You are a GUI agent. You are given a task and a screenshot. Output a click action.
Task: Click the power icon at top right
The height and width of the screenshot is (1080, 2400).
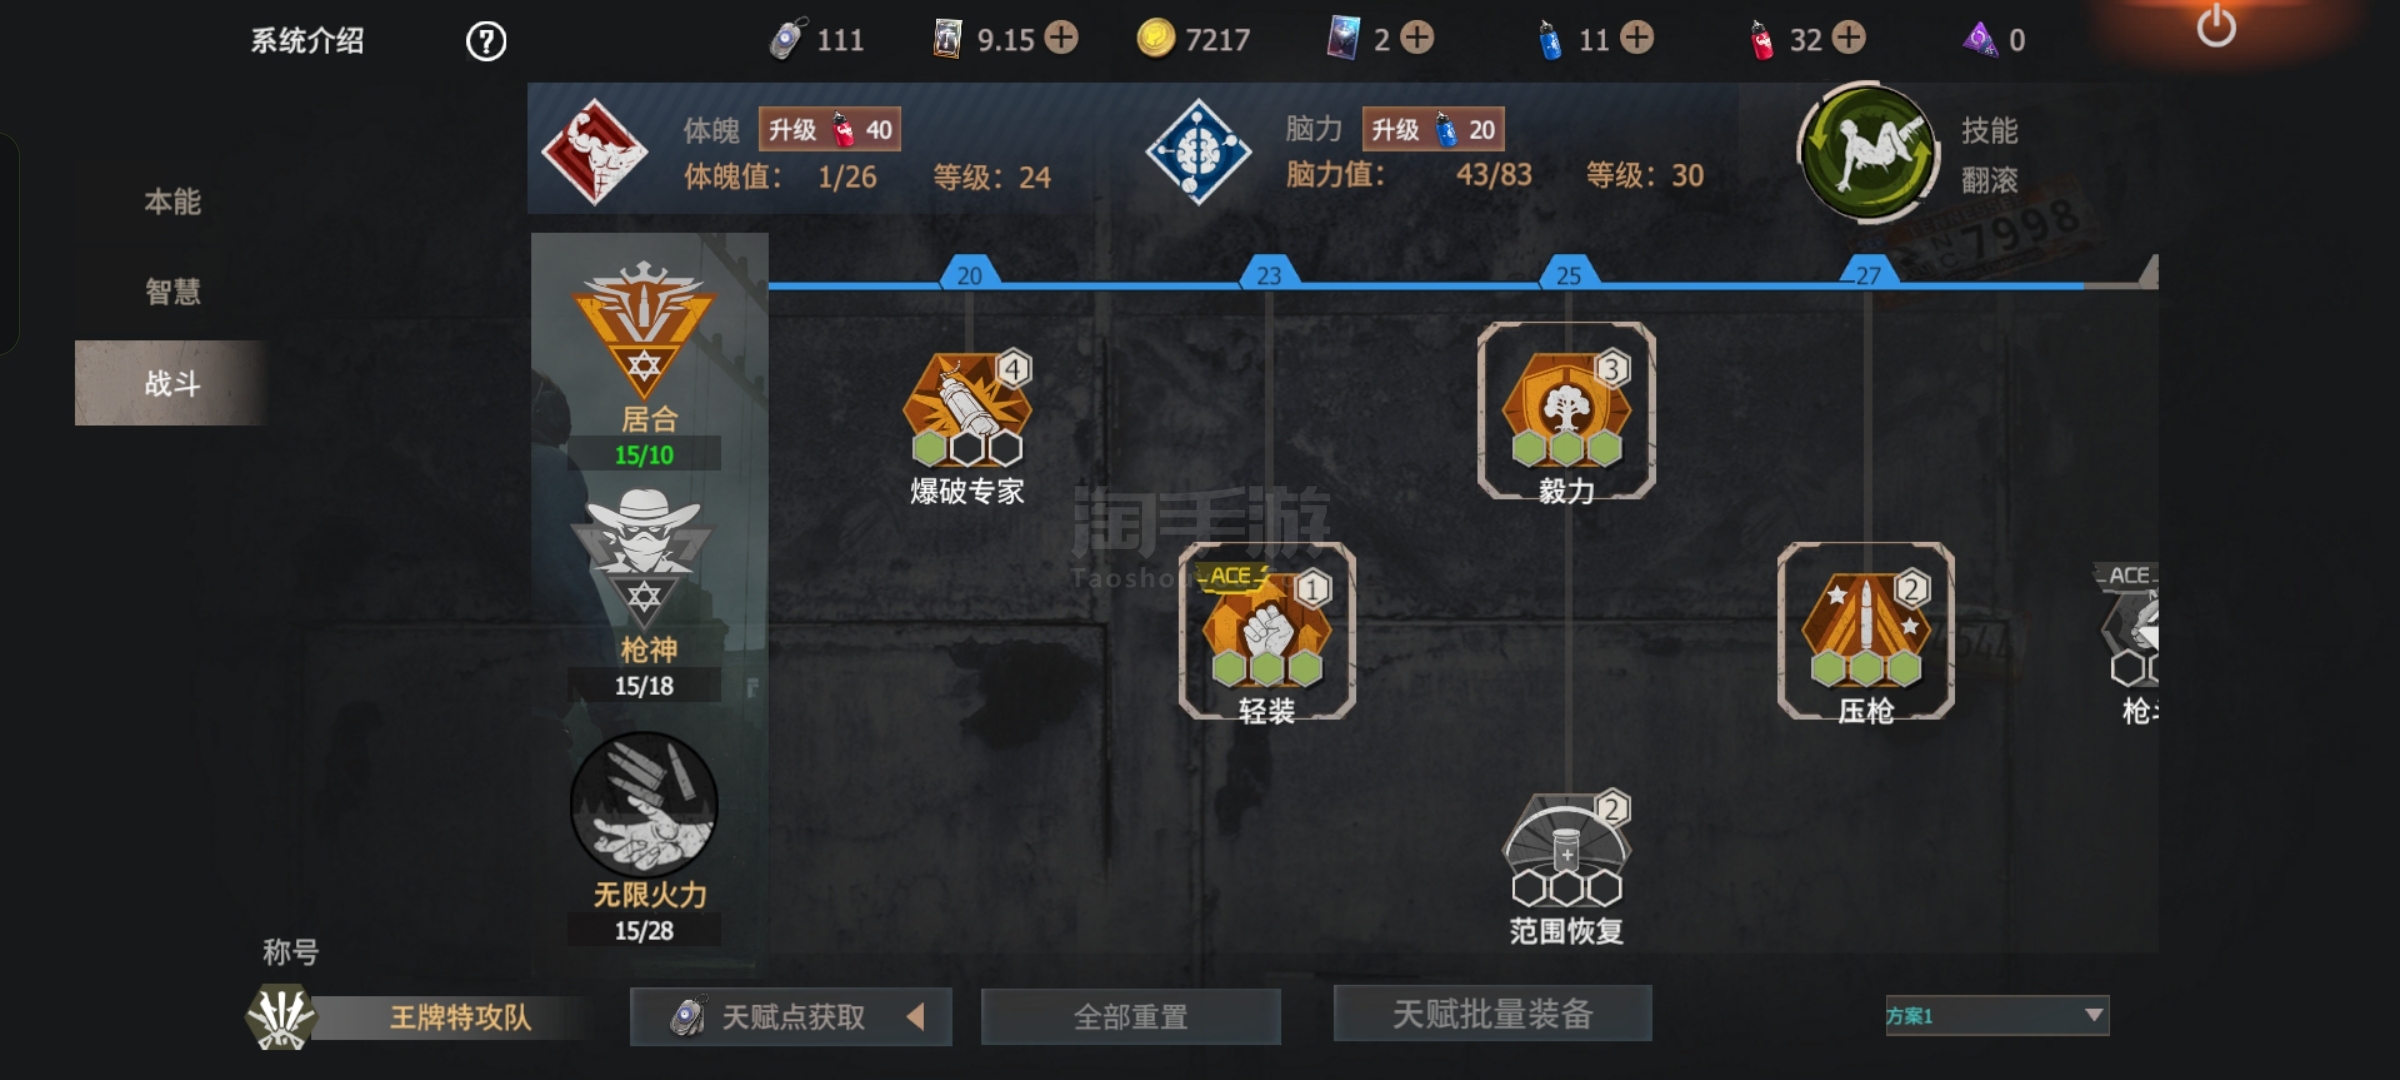click(x=2216, y=25)
